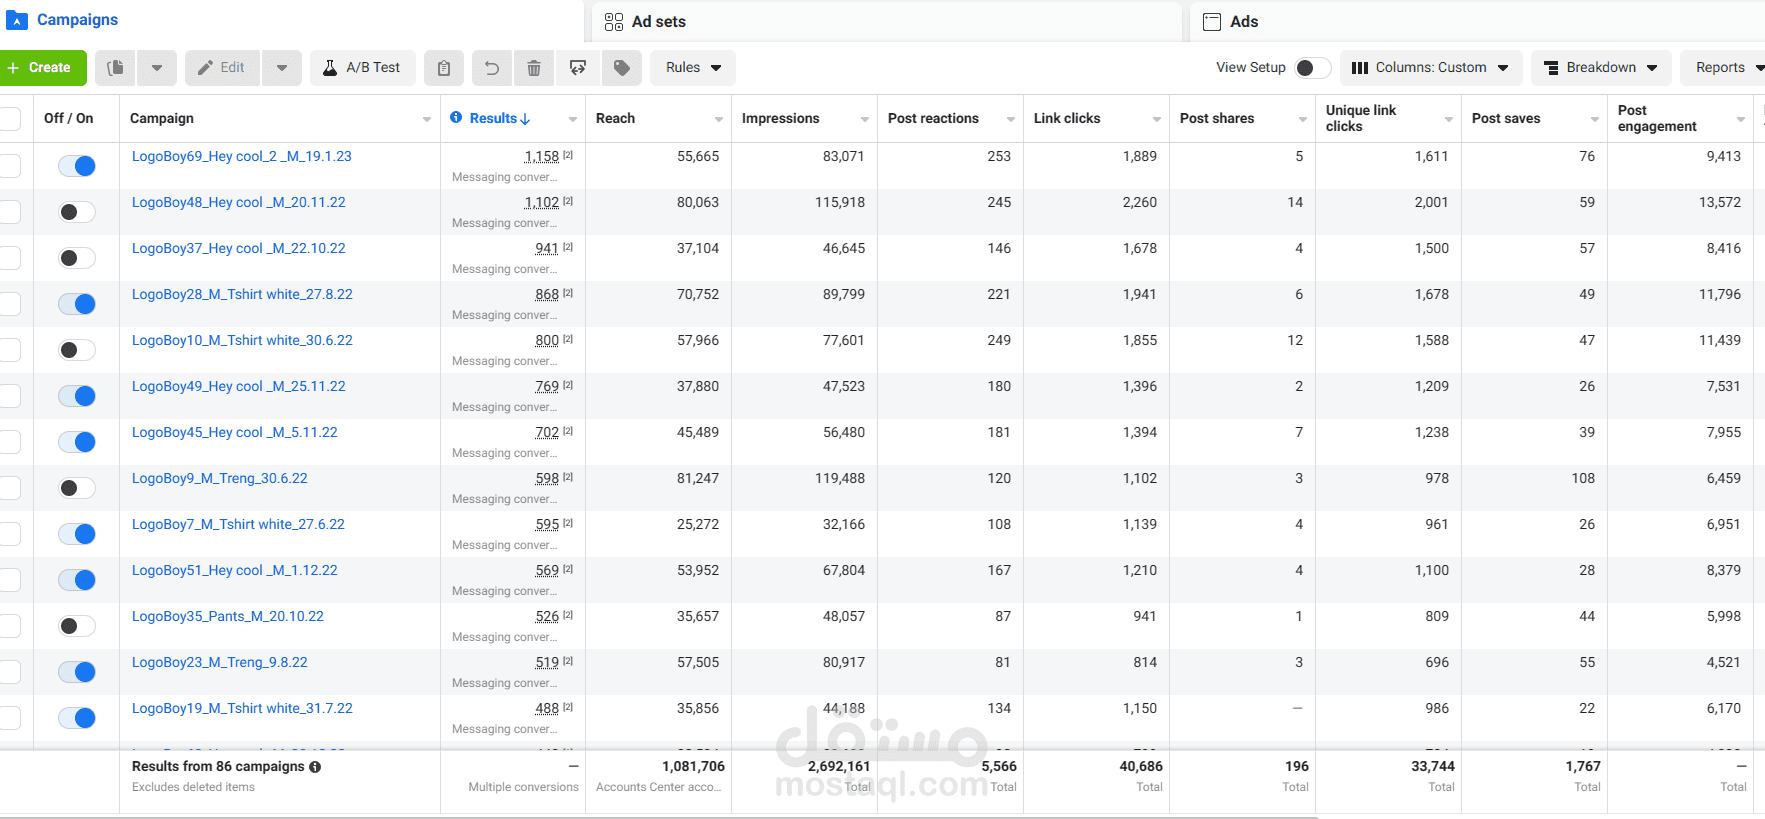Click the green Create button
Image resolution: width=1765 pixels, height=819 pixels.
click(42, 68)
